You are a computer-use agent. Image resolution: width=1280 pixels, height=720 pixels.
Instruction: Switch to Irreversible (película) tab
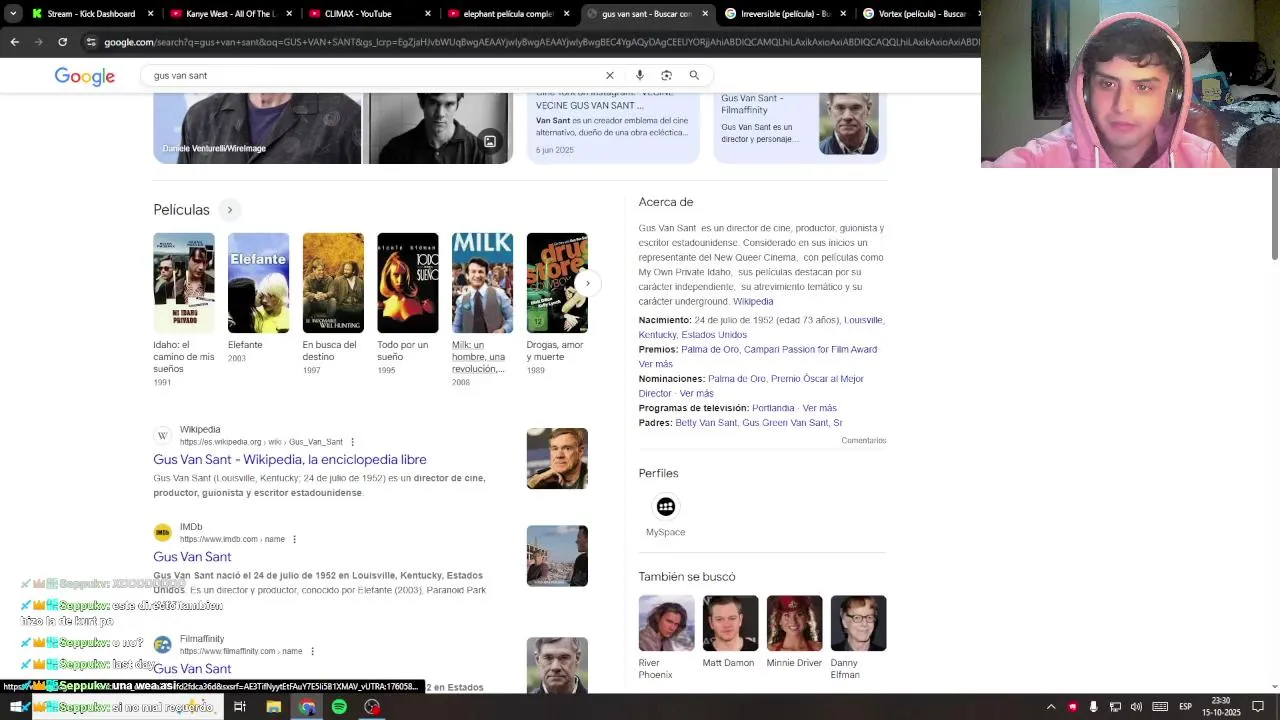pos(784,14)
